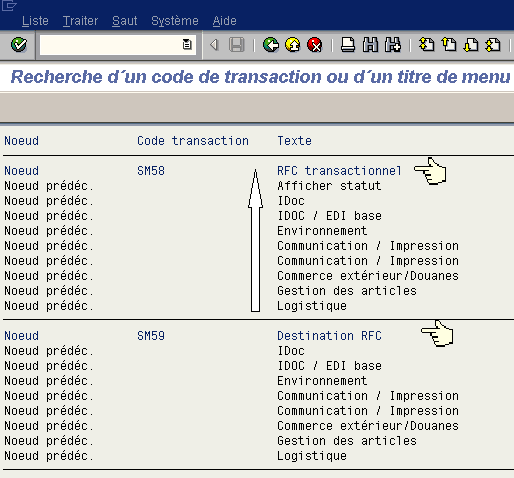Go to the previous page icon
The width and height of the screenshot is (514, 478).
pos(449,45)
